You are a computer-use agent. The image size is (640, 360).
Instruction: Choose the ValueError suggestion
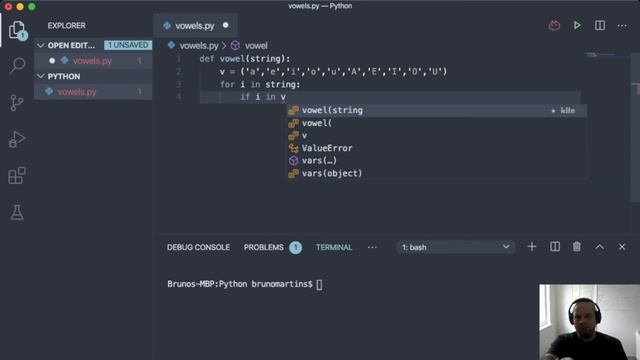coord(437,148)
